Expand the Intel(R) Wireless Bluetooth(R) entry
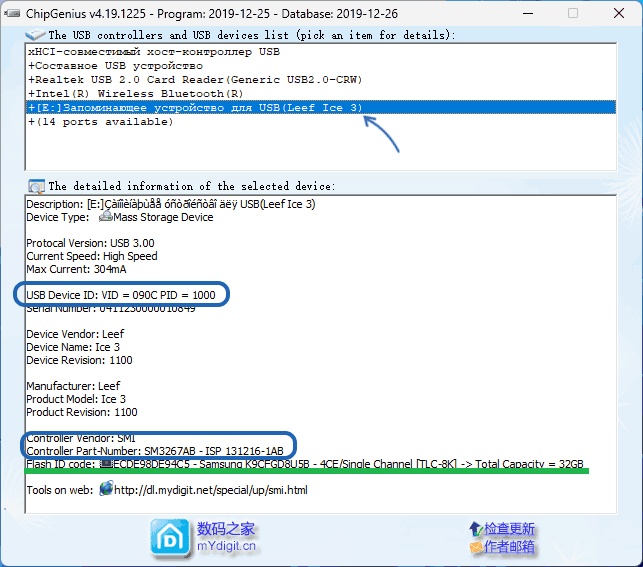 tap(135, 93)
